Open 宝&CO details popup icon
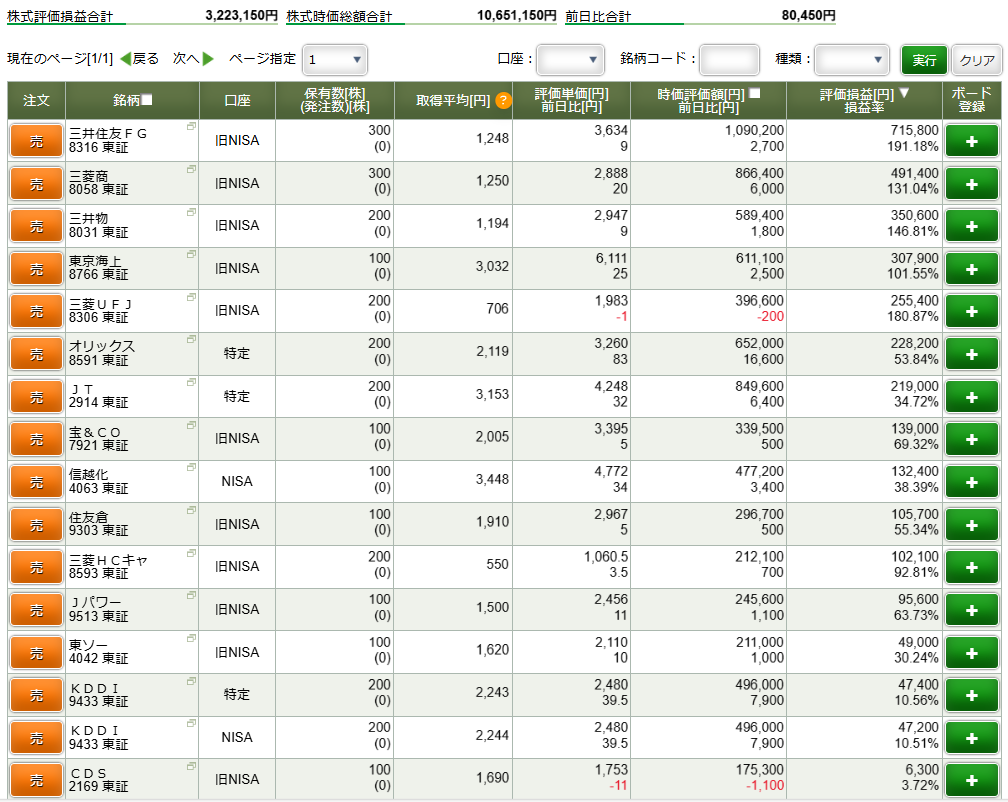 (x=191, y=425)
